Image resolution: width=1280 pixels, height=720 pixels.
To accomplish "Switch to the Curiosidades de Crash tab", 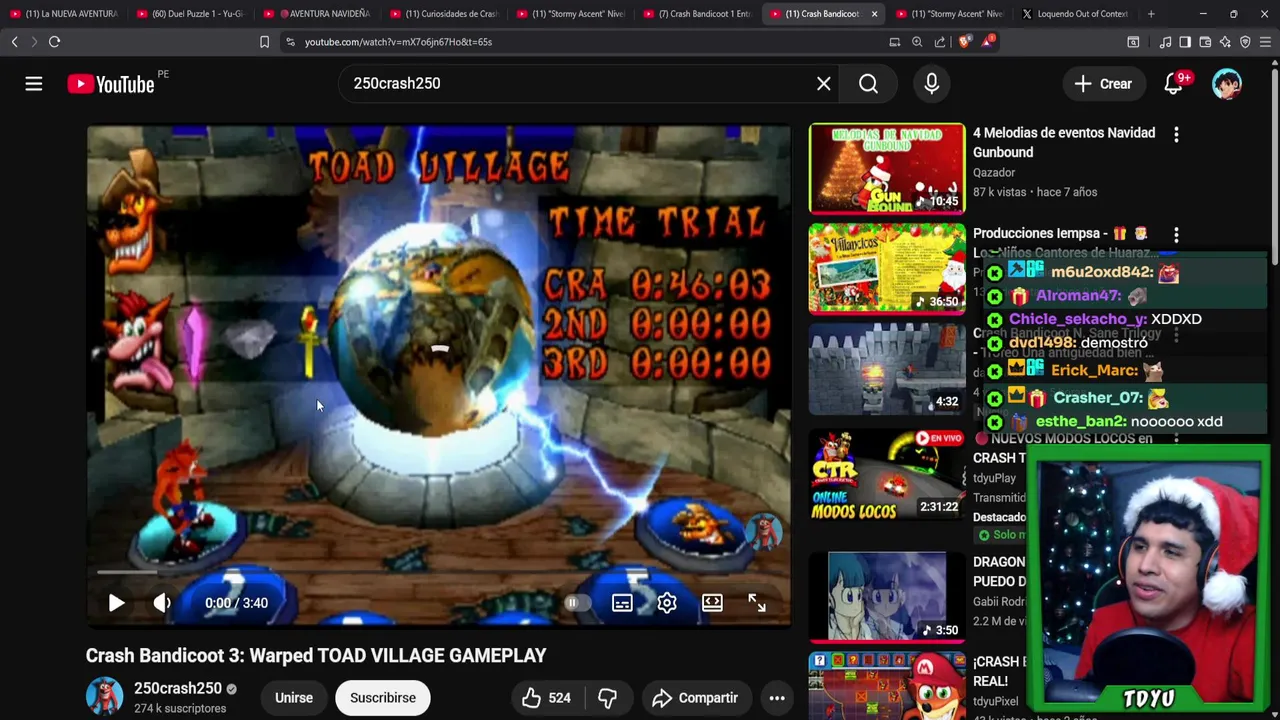I will click(443, 14).
